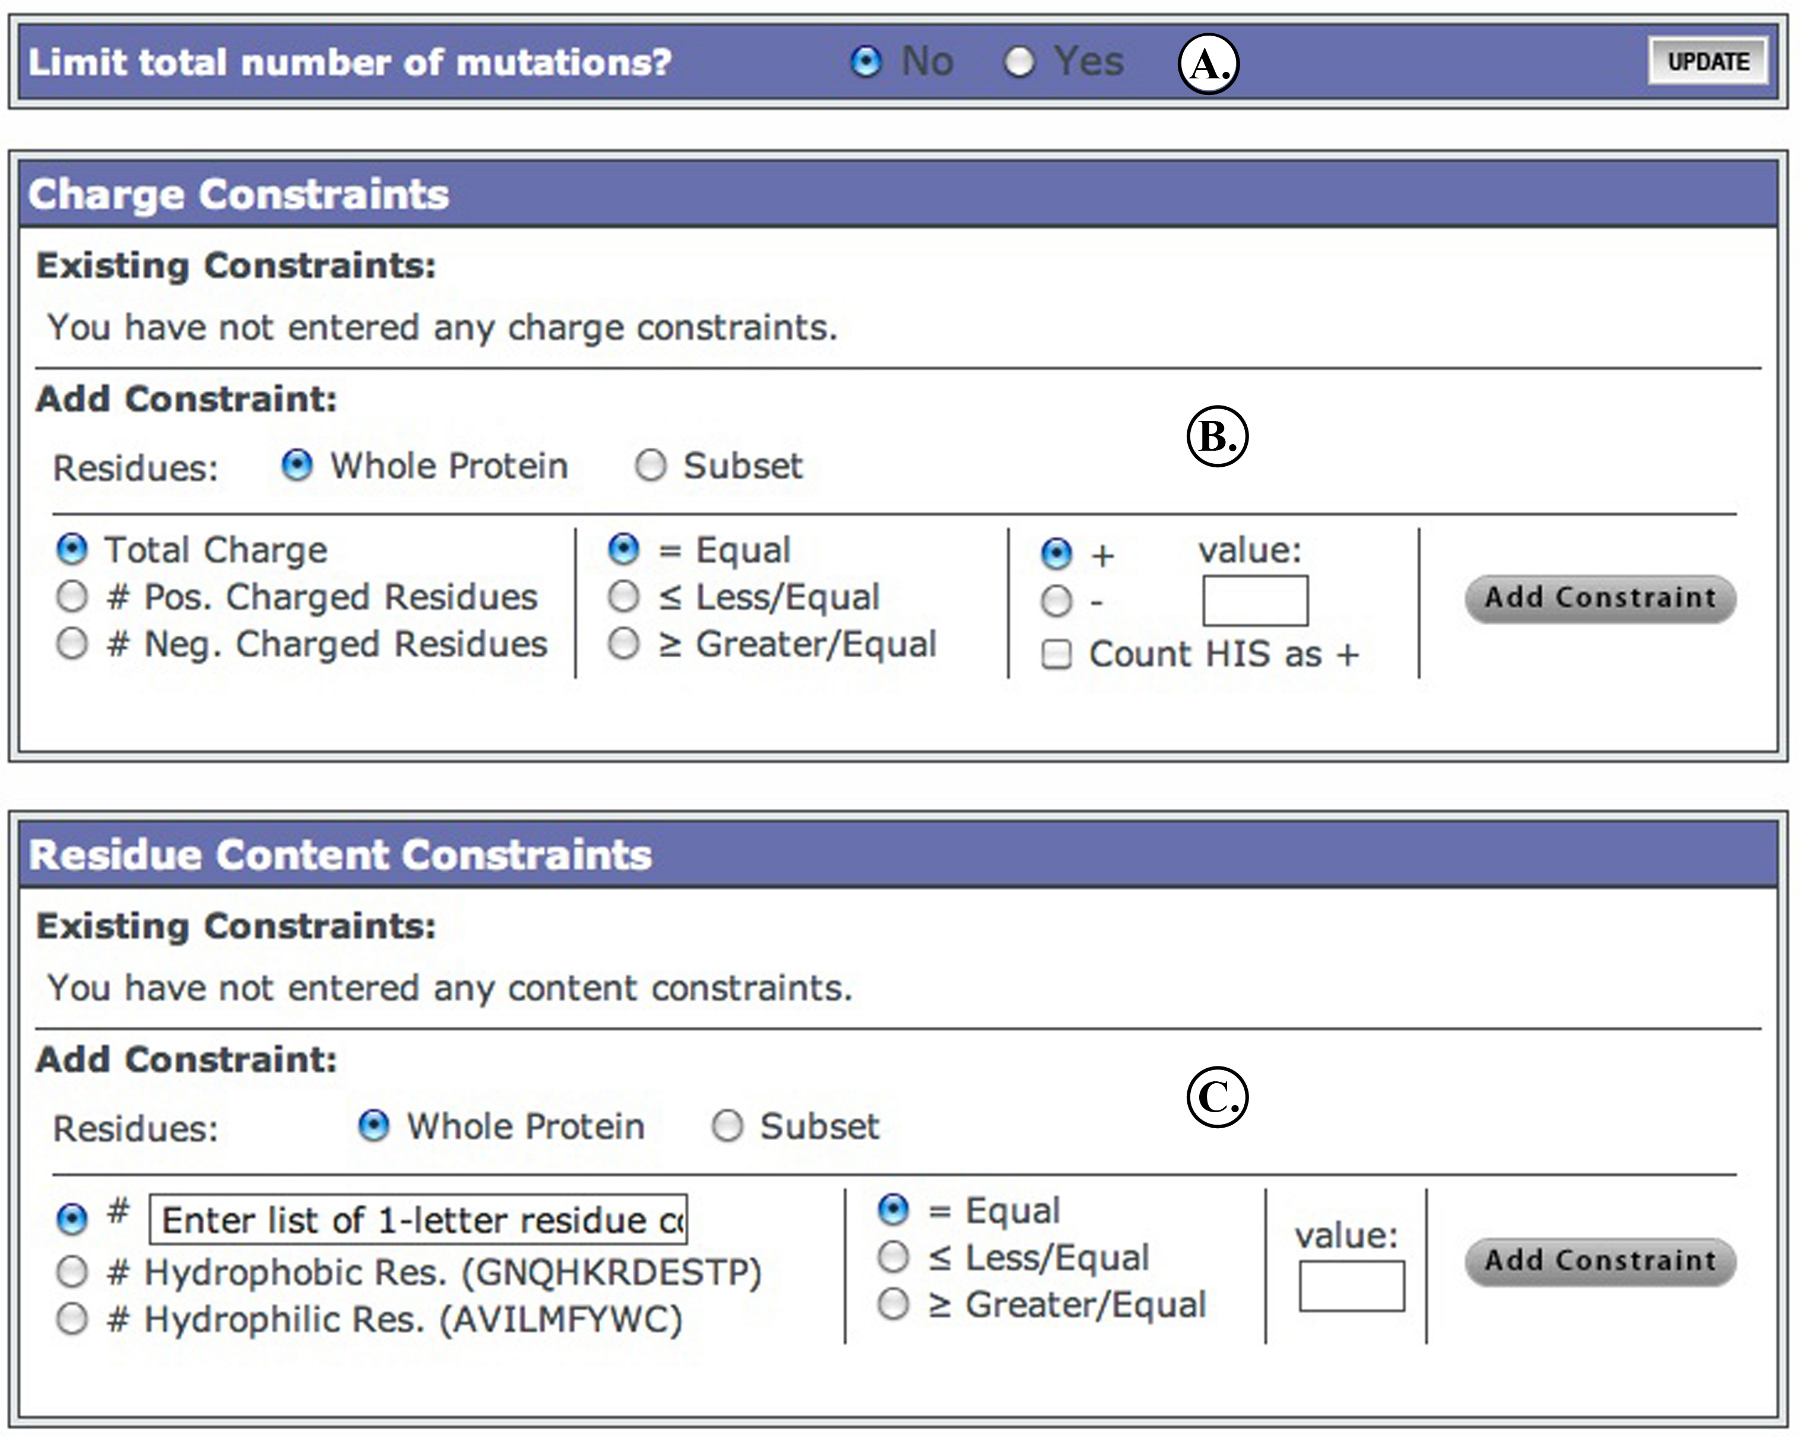The height and width of the screenshot is (1437, 1800).
Task: Select the Total Charge option
Action: [72, 549]
